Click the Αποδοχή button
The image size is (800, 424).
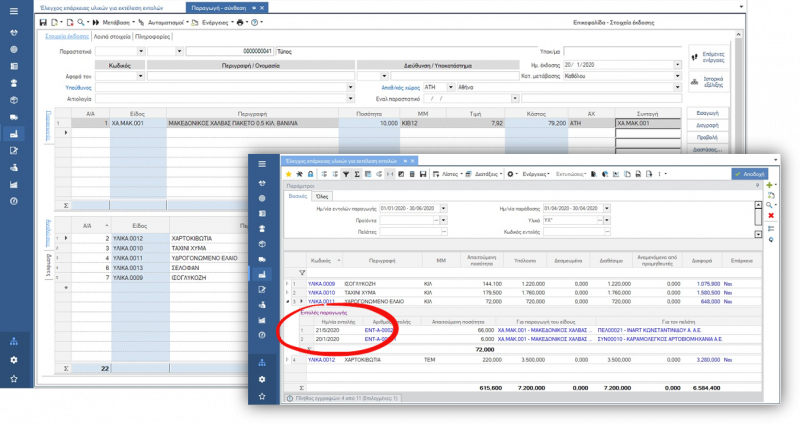pyautogui.click(x=749, y=174)
